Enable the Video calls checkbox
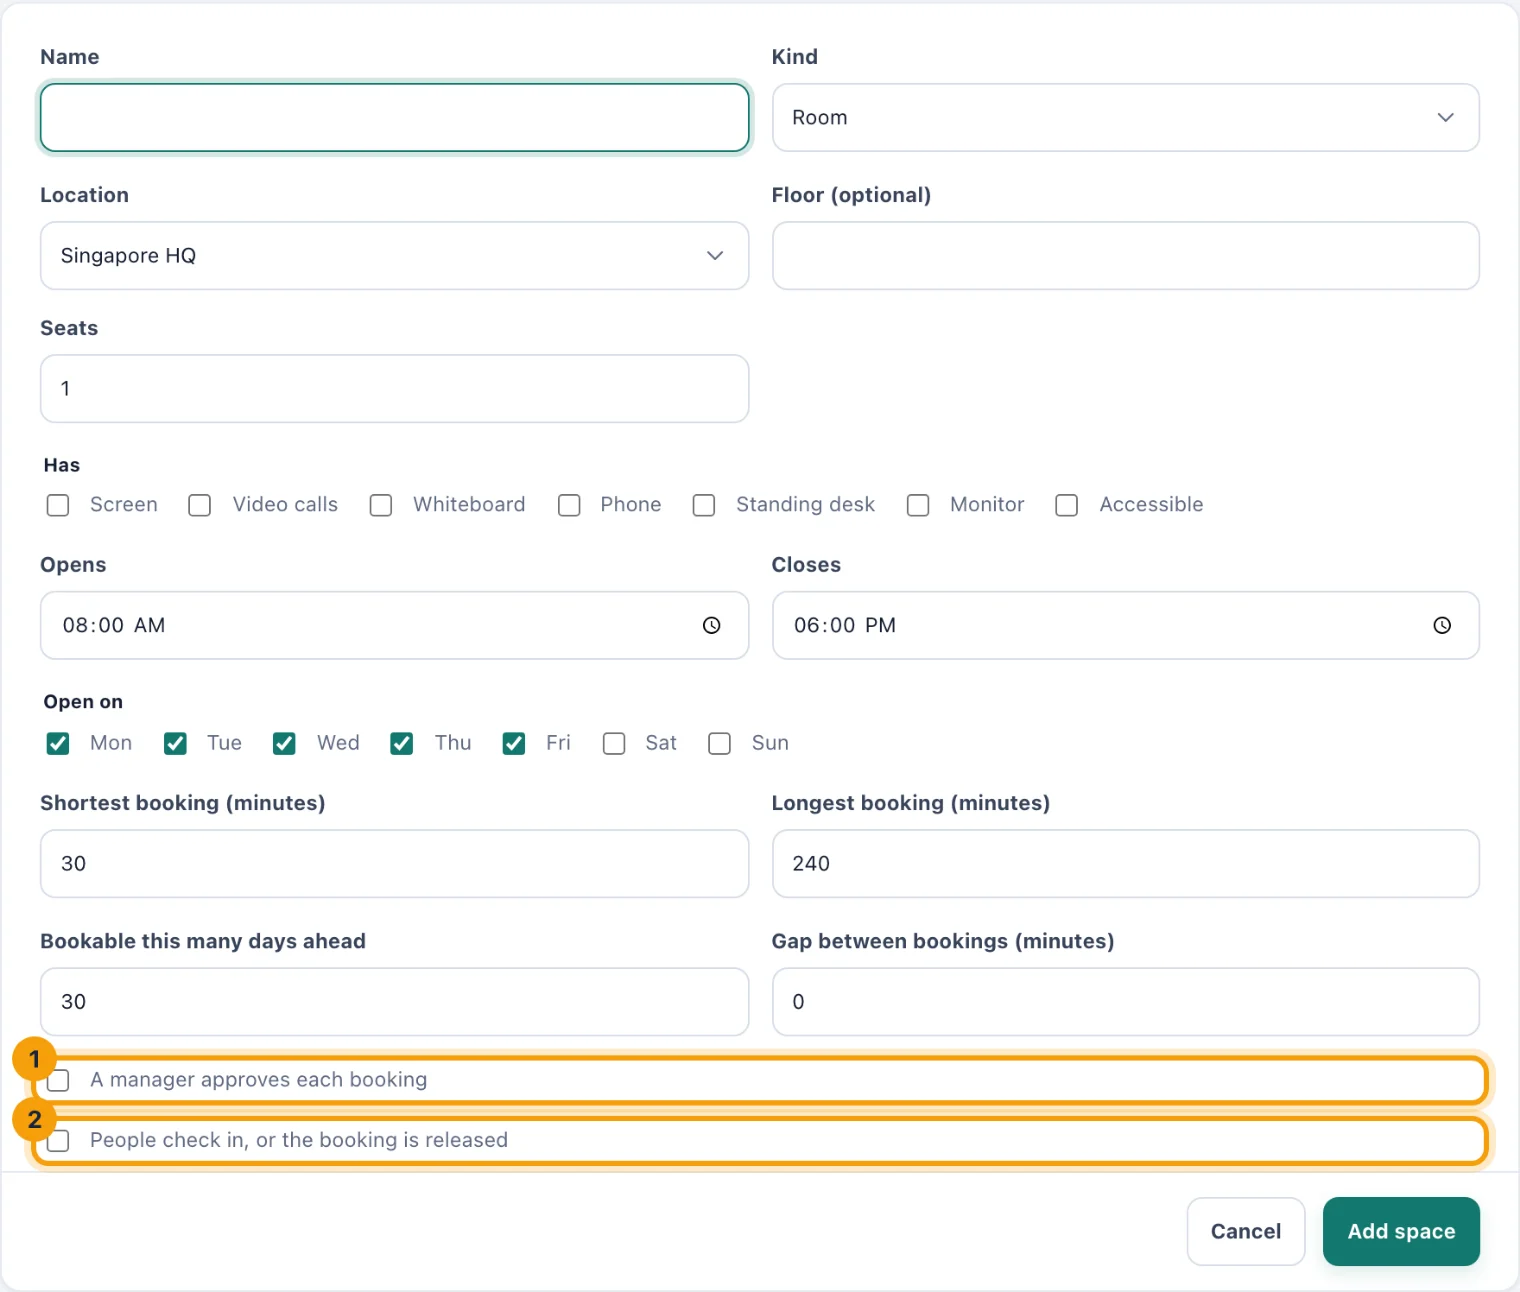1520x1292 pixels. pyautogui.click(x=200, y=505)
